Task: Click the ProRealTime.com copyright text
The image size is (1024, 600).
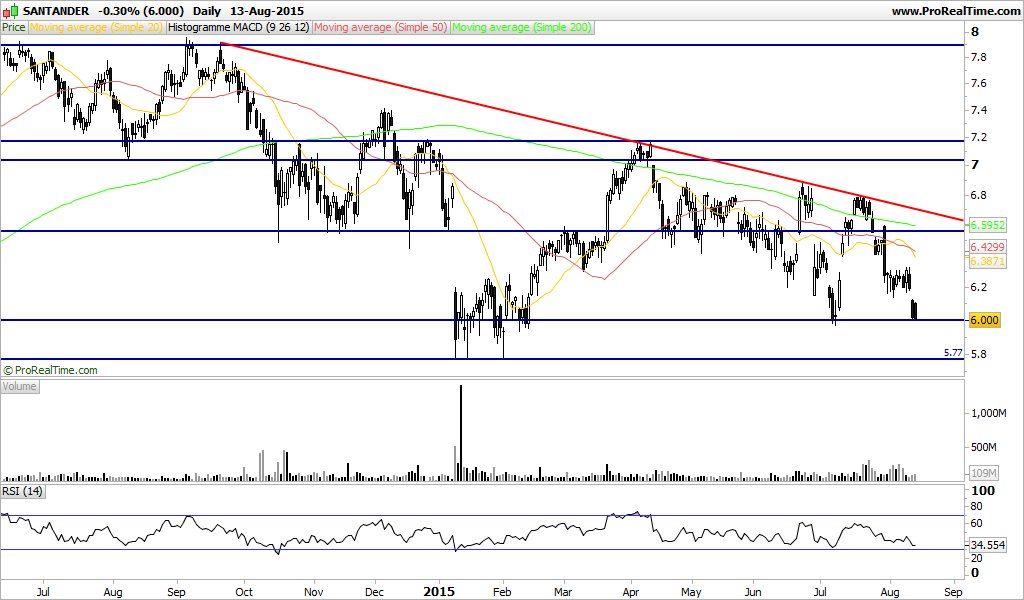Action: (x=50, y=370)
